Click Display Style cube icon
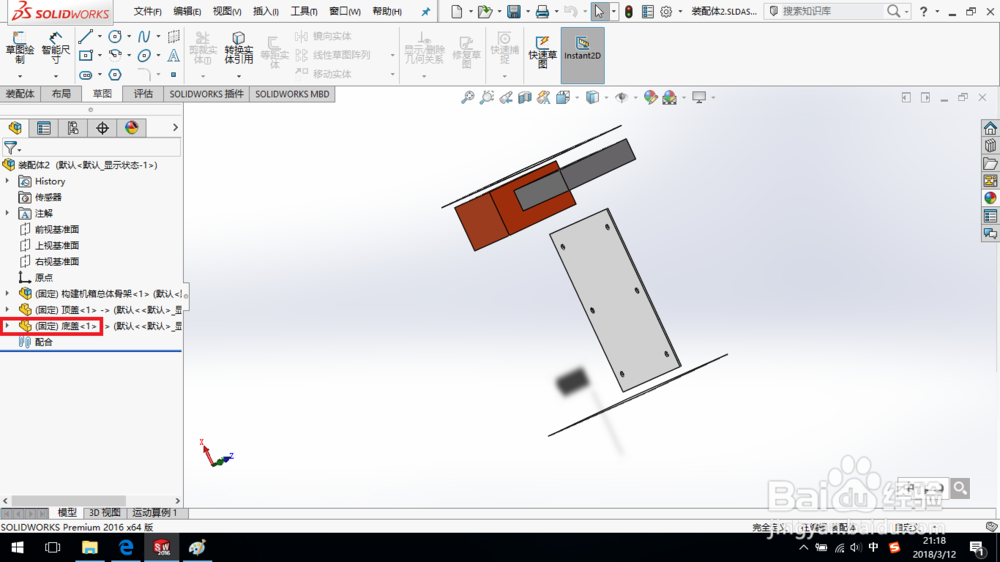The height and width of the screenshot is (562, 1000). [x=592, y=97]
